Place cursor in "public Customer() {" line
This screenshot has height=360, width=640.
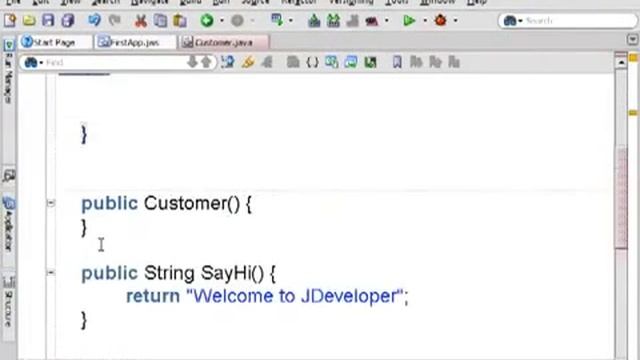coord(167,203)
